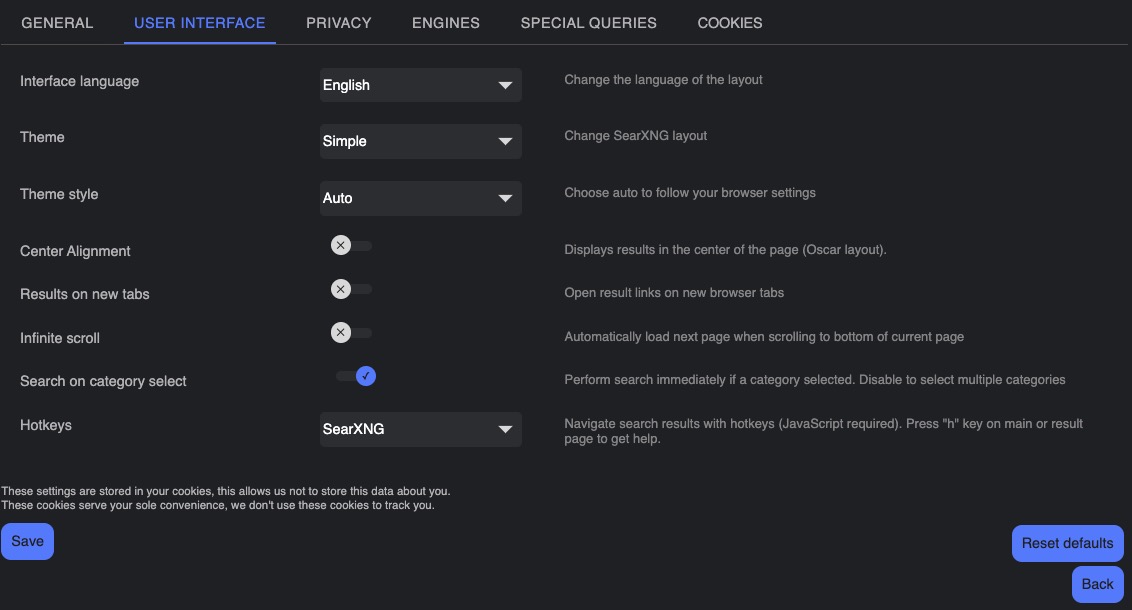Disable Search on category select
The image size is (1132, 610).
(x=357, y=375)
